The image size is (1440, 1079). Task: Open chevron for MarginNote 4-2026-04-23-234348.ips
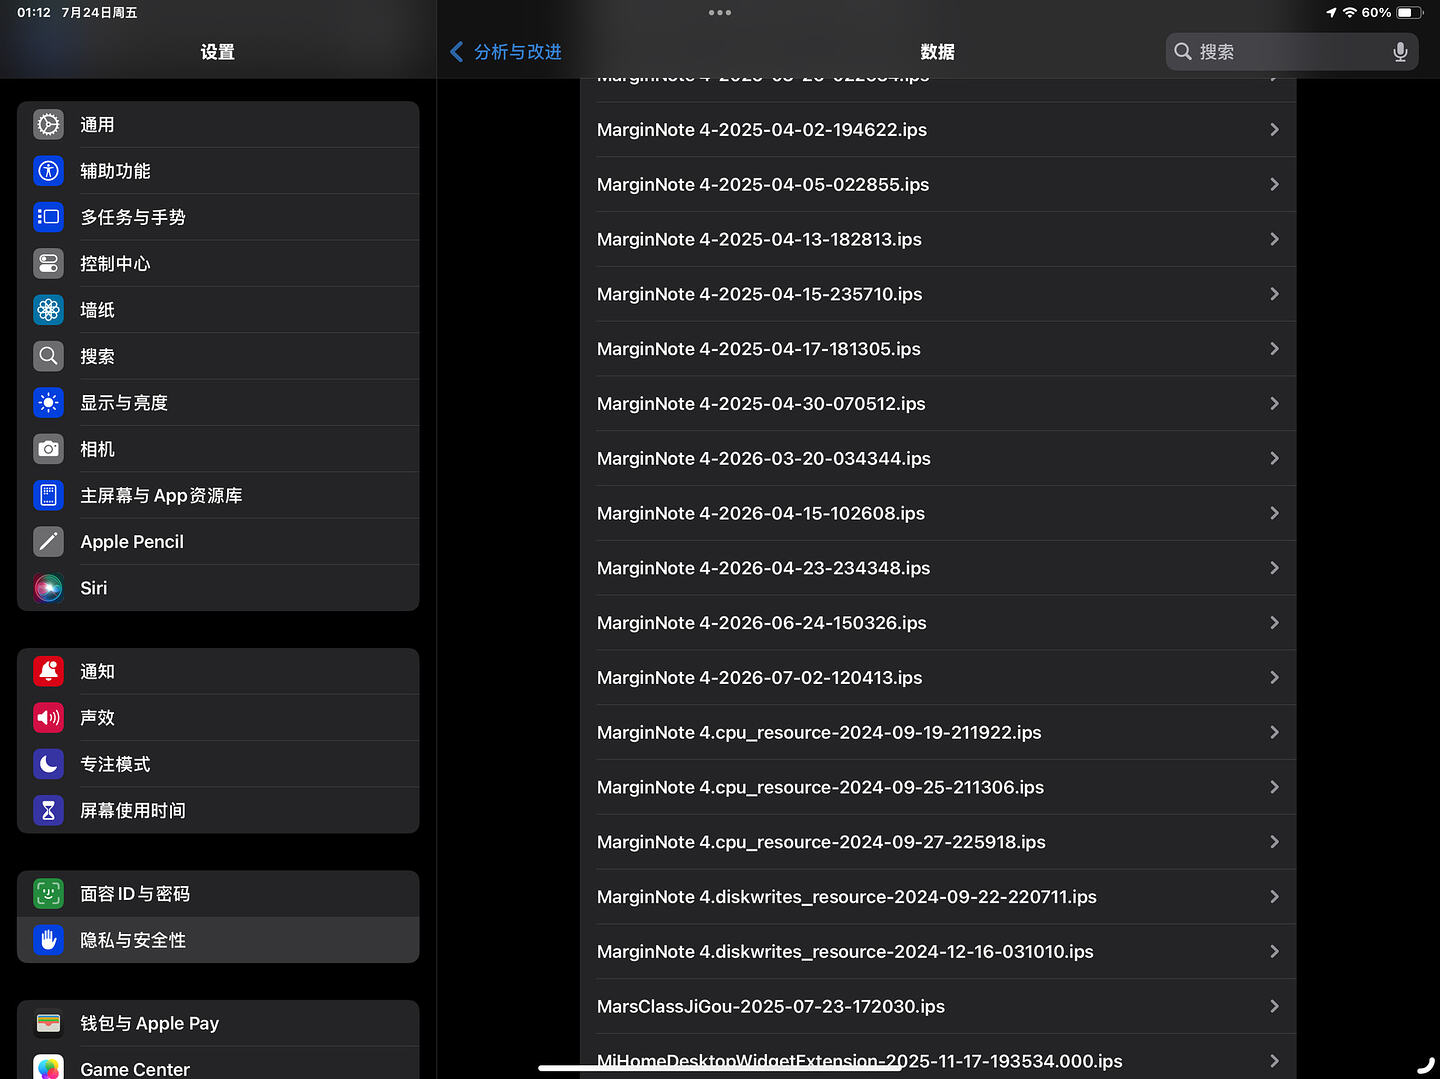coord(1274,568)
